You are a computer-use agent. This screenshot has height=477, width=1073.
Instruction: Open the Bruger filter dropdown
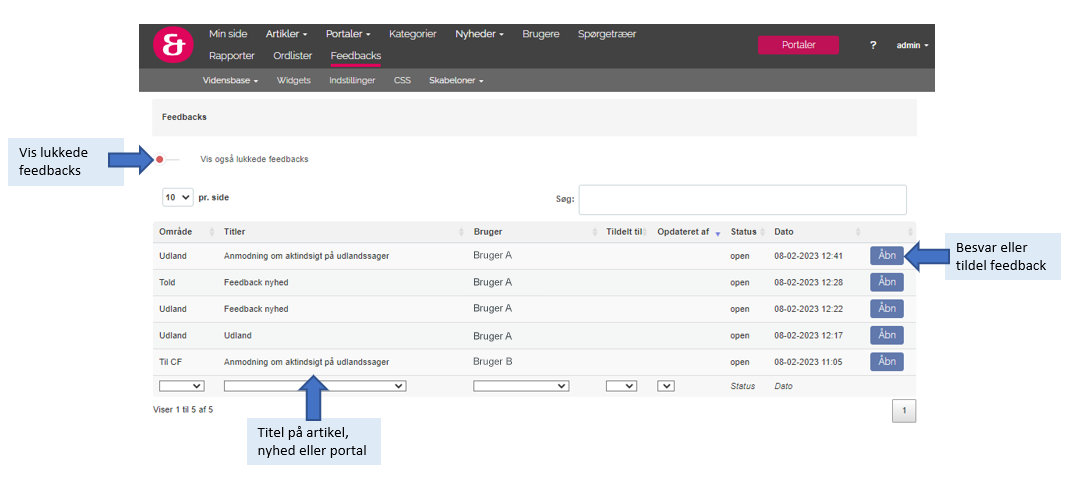(521, 386)
